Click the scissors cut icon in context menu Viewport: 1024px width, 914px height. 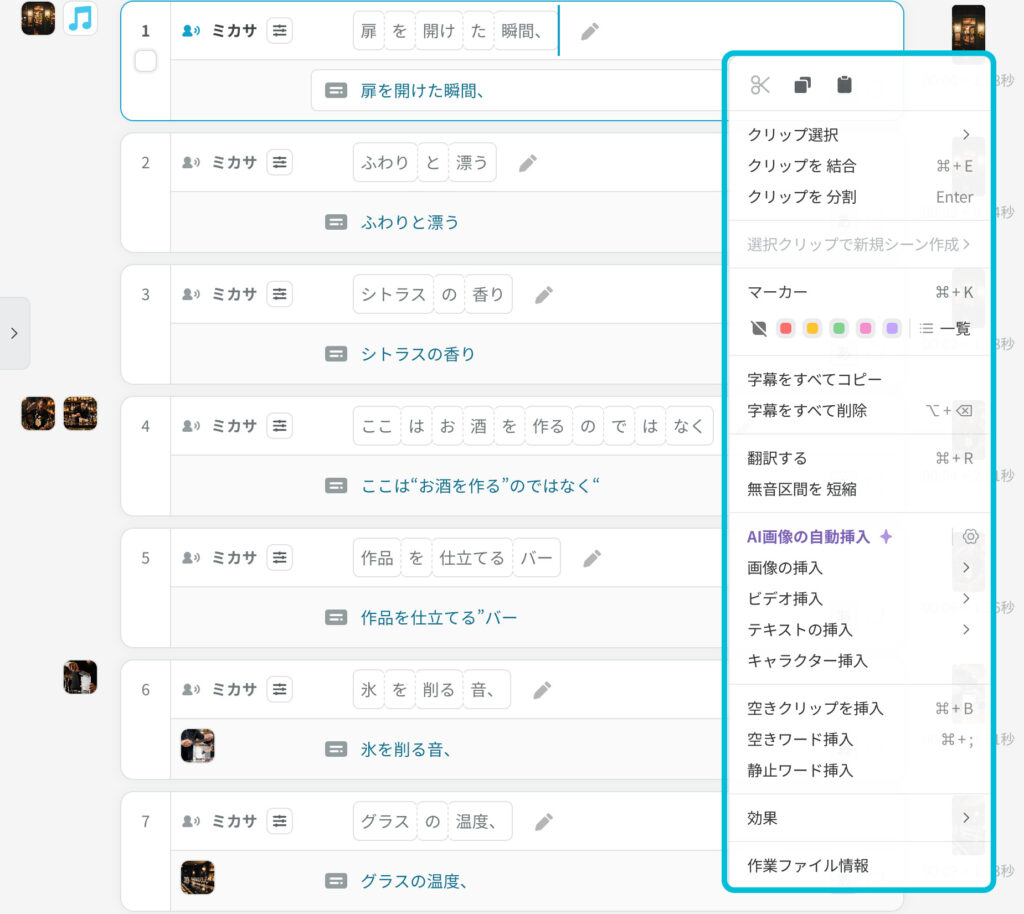tap(760, 85)
